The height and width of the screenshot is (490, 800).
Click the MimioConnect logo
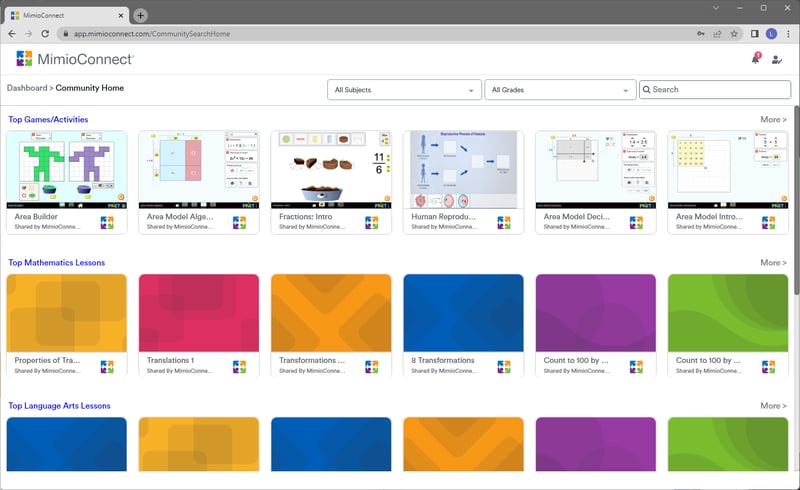point(74,59)
